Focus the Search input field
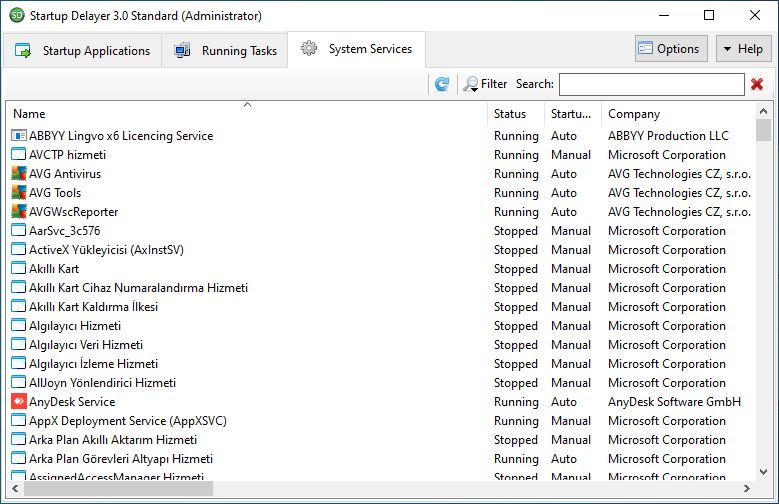 coord(651,84)
